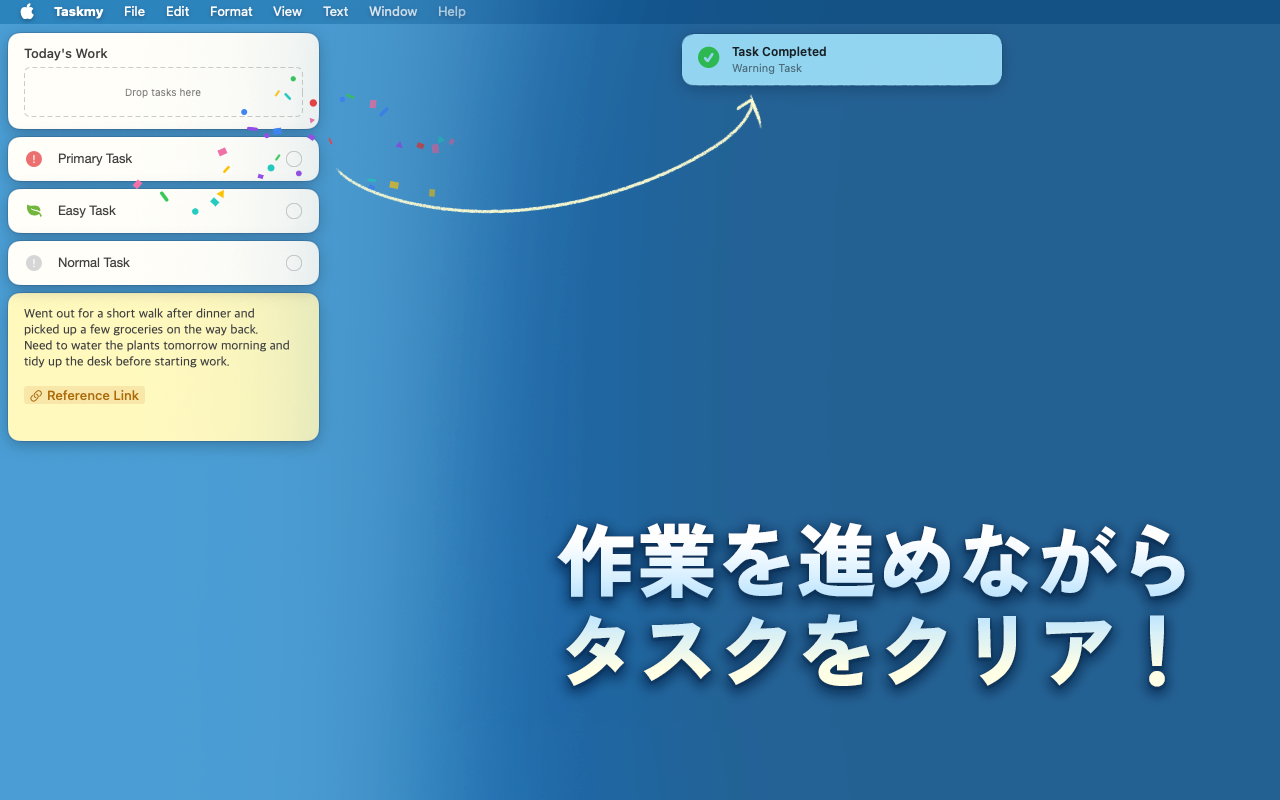Image resolution: width=1280 pixels, height=800 pixels.
Task: Open the Format menu
Action: [231, 12]
